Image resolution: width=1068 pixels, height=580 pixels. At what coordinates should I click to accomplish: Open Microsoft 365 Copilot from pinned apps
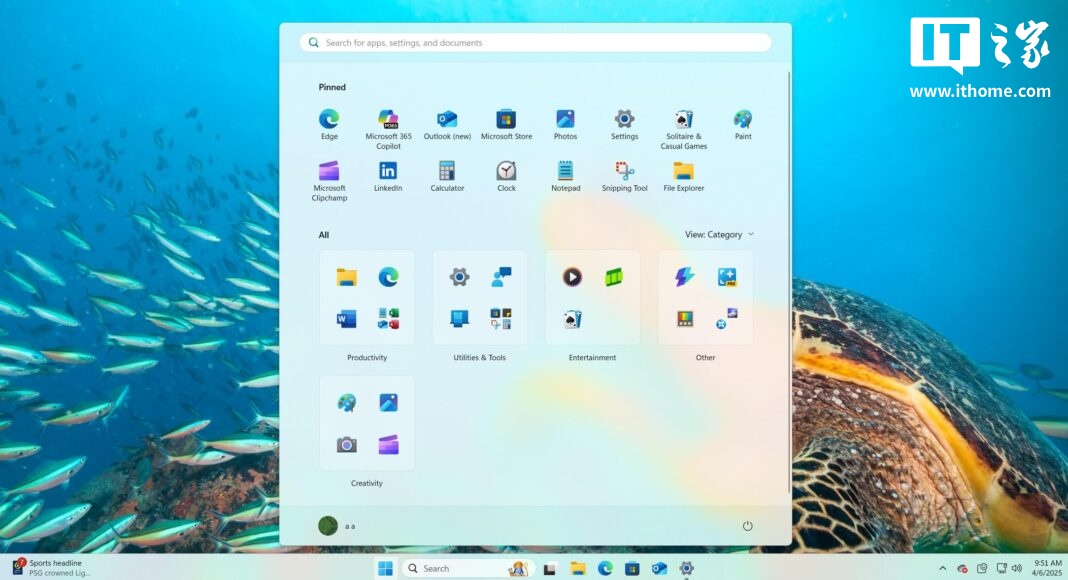pyautogui.click(x=388, y=129)
